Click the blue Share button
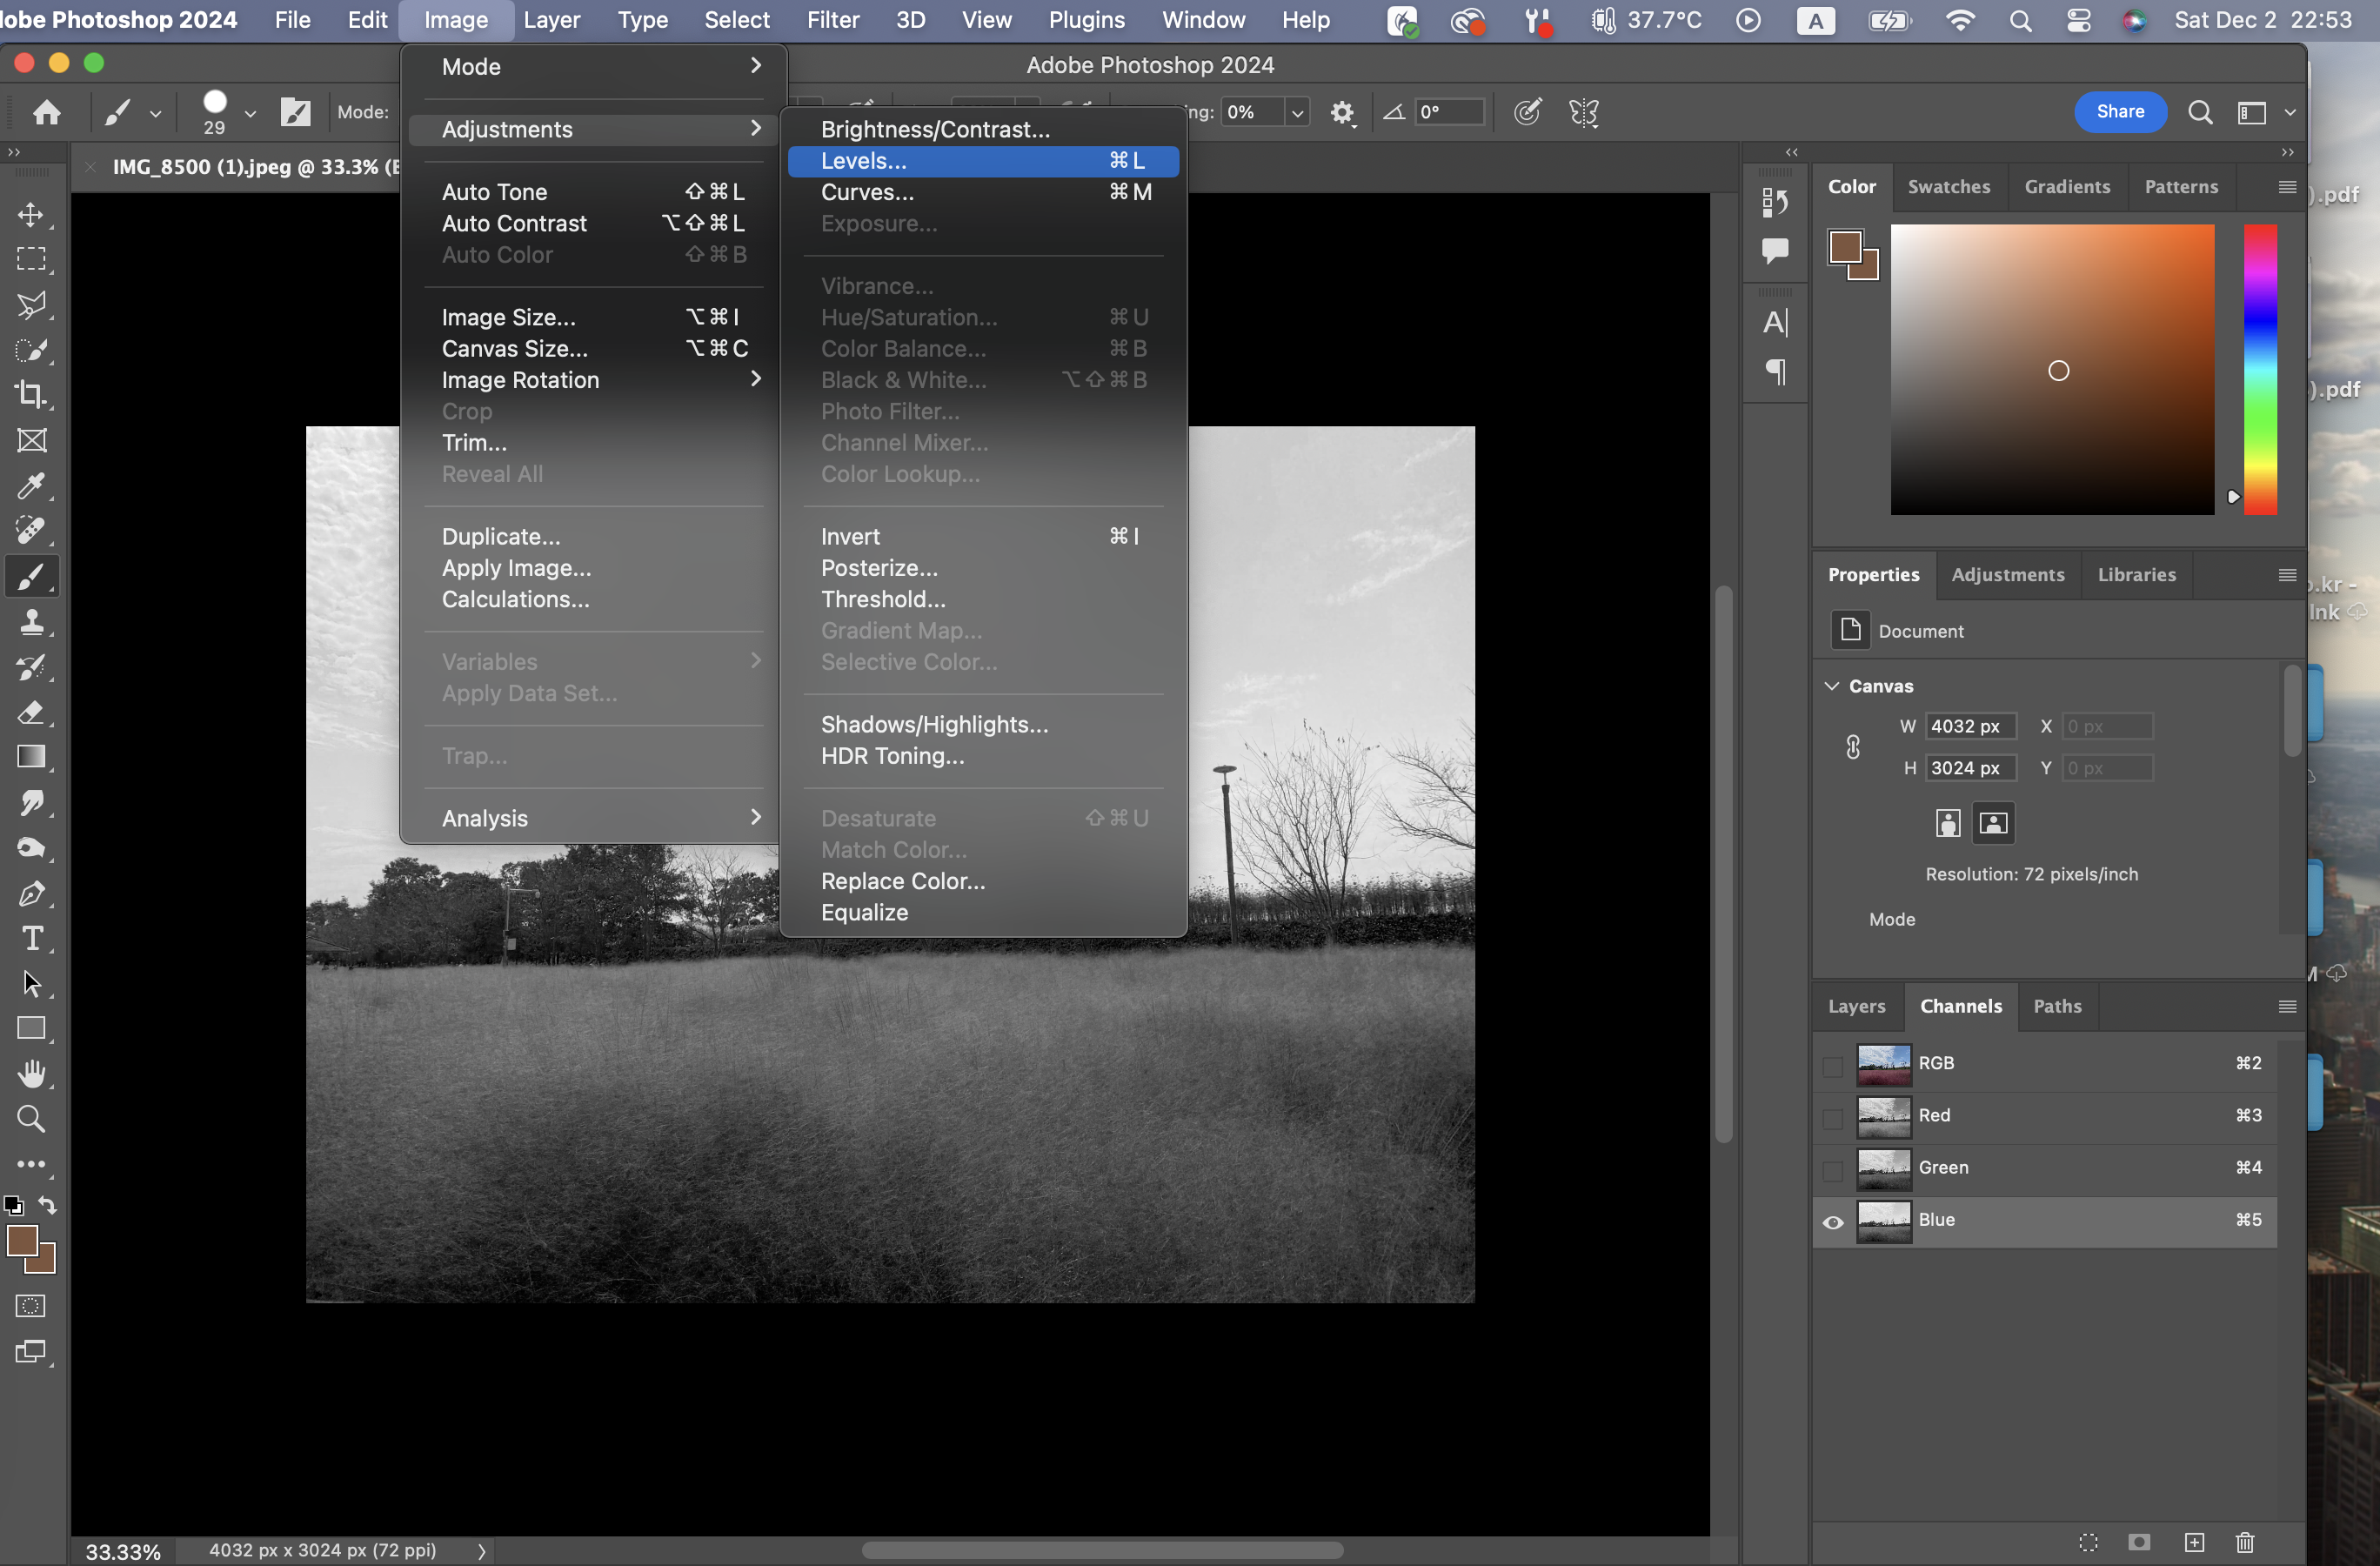This screenshot has height=1566, width=2380. [x=2119, y=112]
